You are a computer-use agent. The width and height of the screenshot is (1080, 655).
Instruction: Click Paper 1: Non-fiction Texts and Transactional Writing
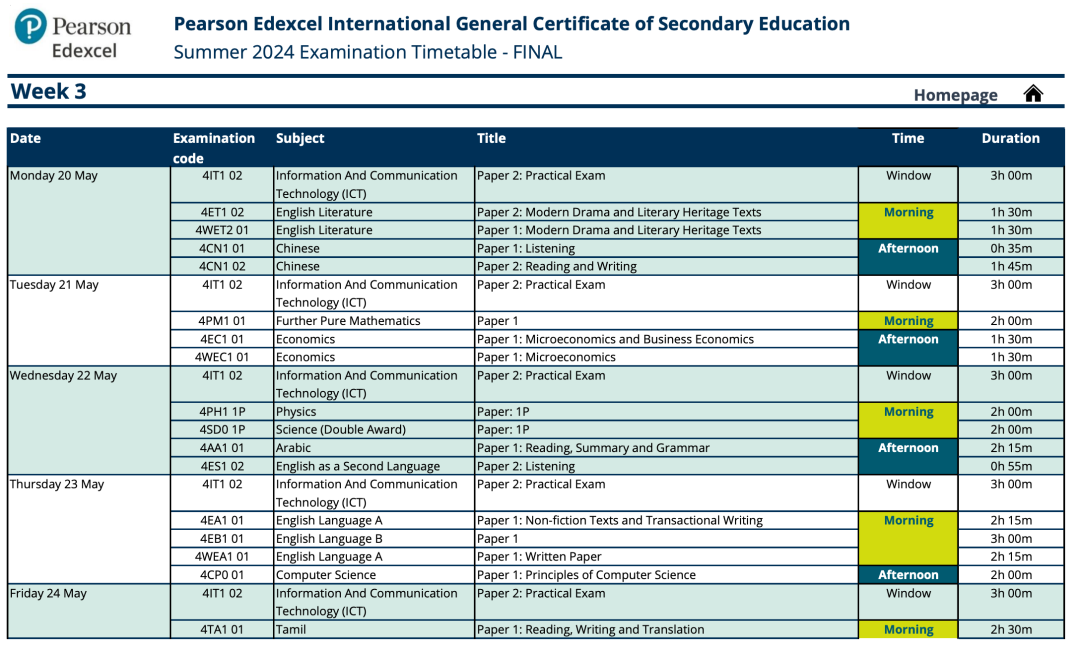click(620, 521)
